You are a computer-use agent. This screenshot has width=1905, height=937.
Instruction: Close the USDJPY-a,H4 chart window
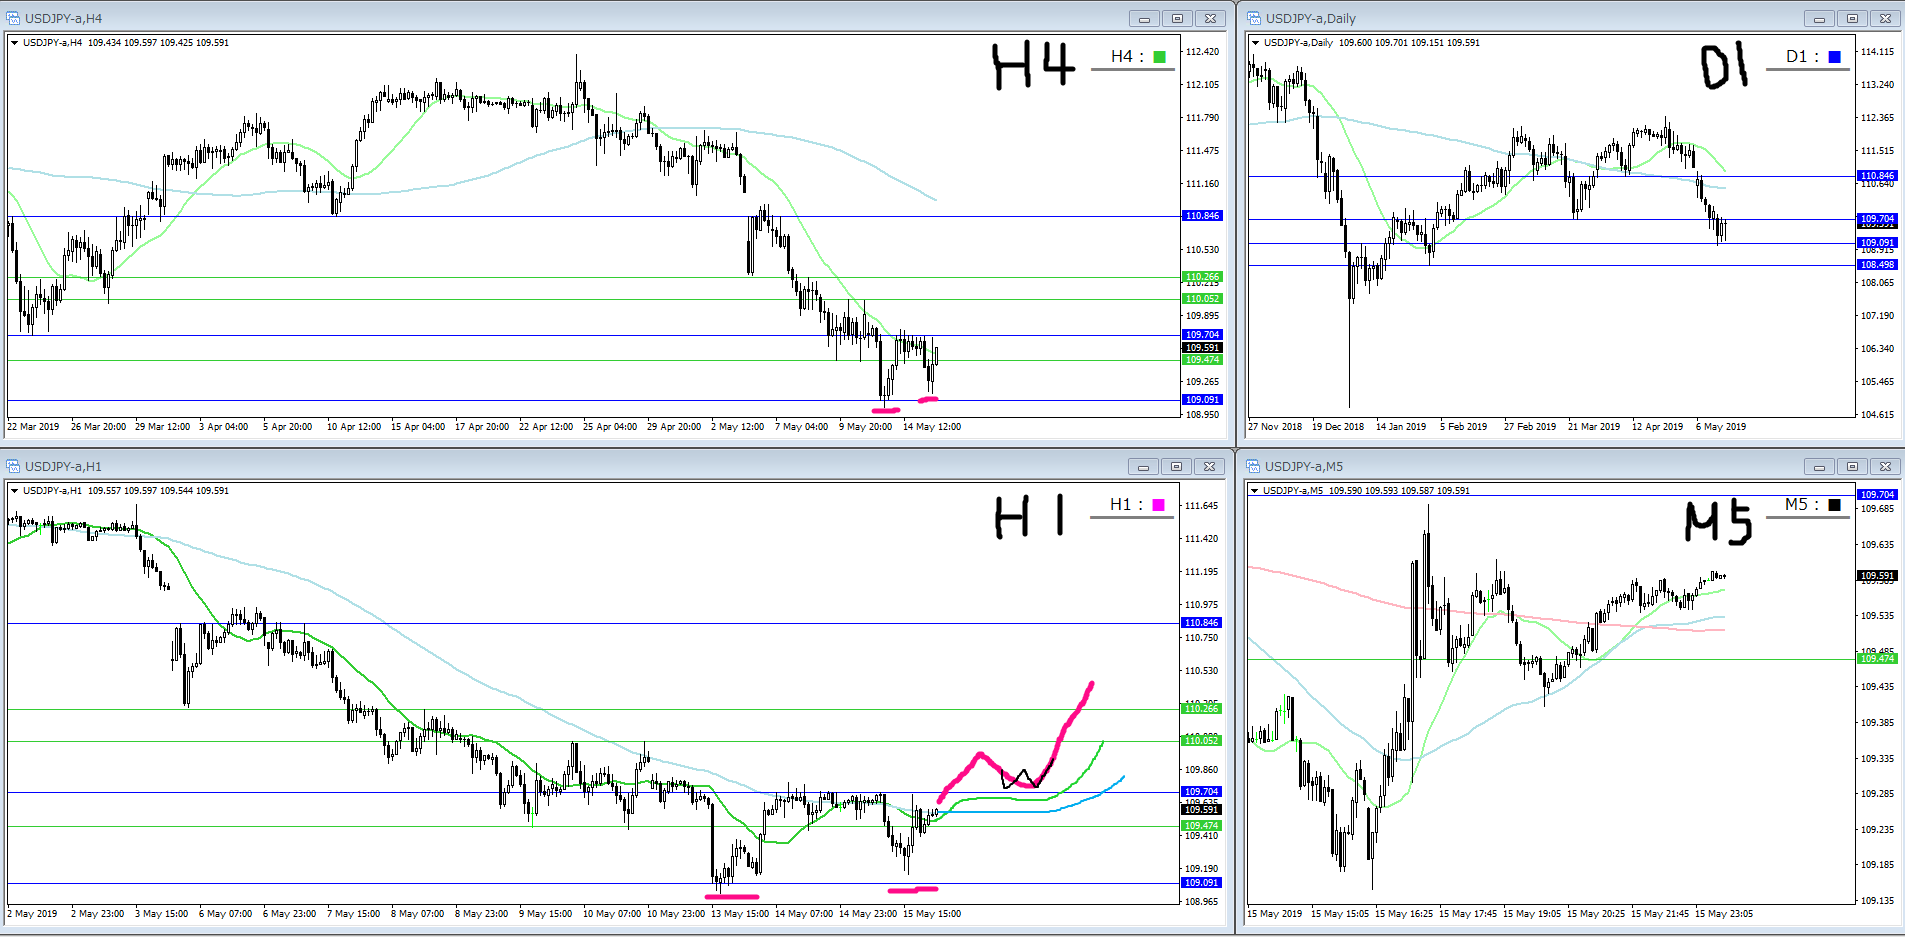pos(1210,18)
